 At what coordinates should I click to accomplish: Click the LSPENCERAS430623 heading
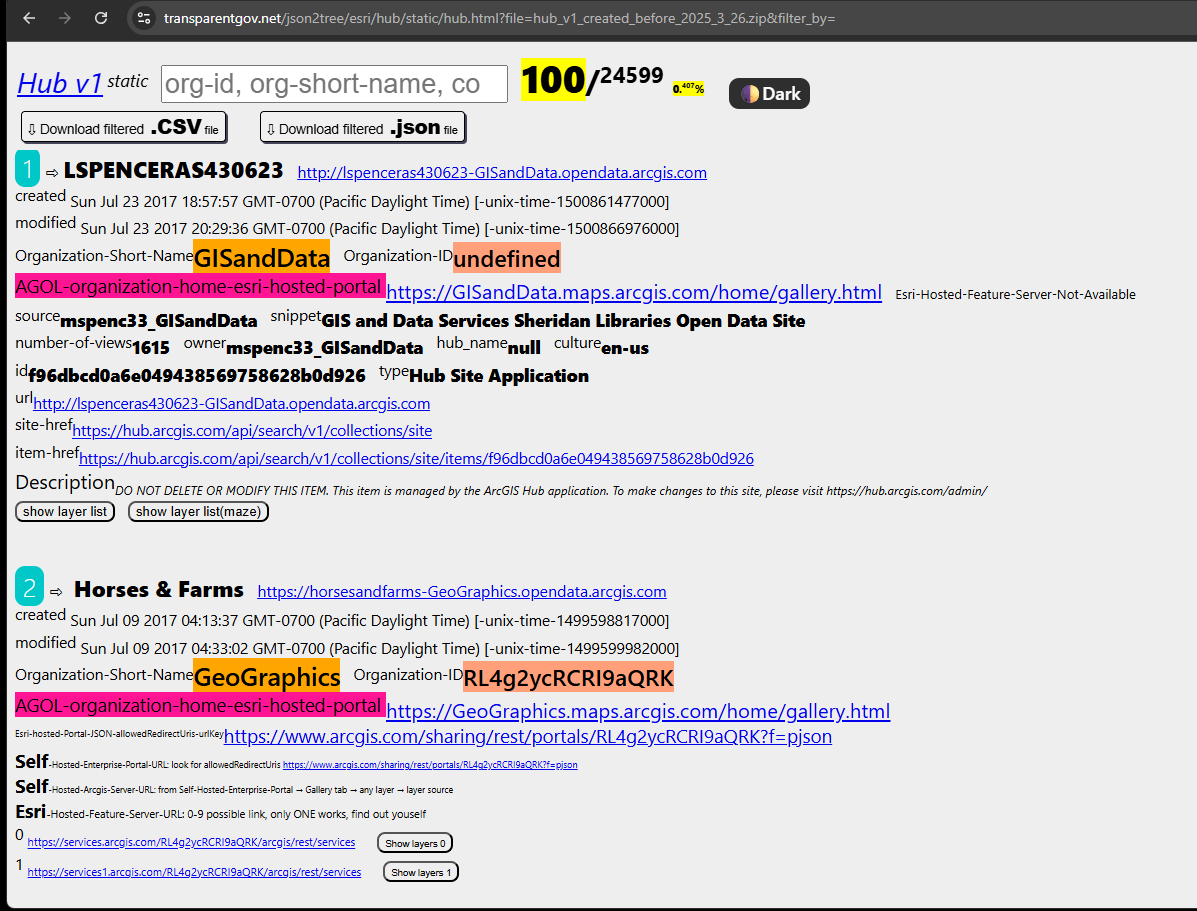pos(173,170)
